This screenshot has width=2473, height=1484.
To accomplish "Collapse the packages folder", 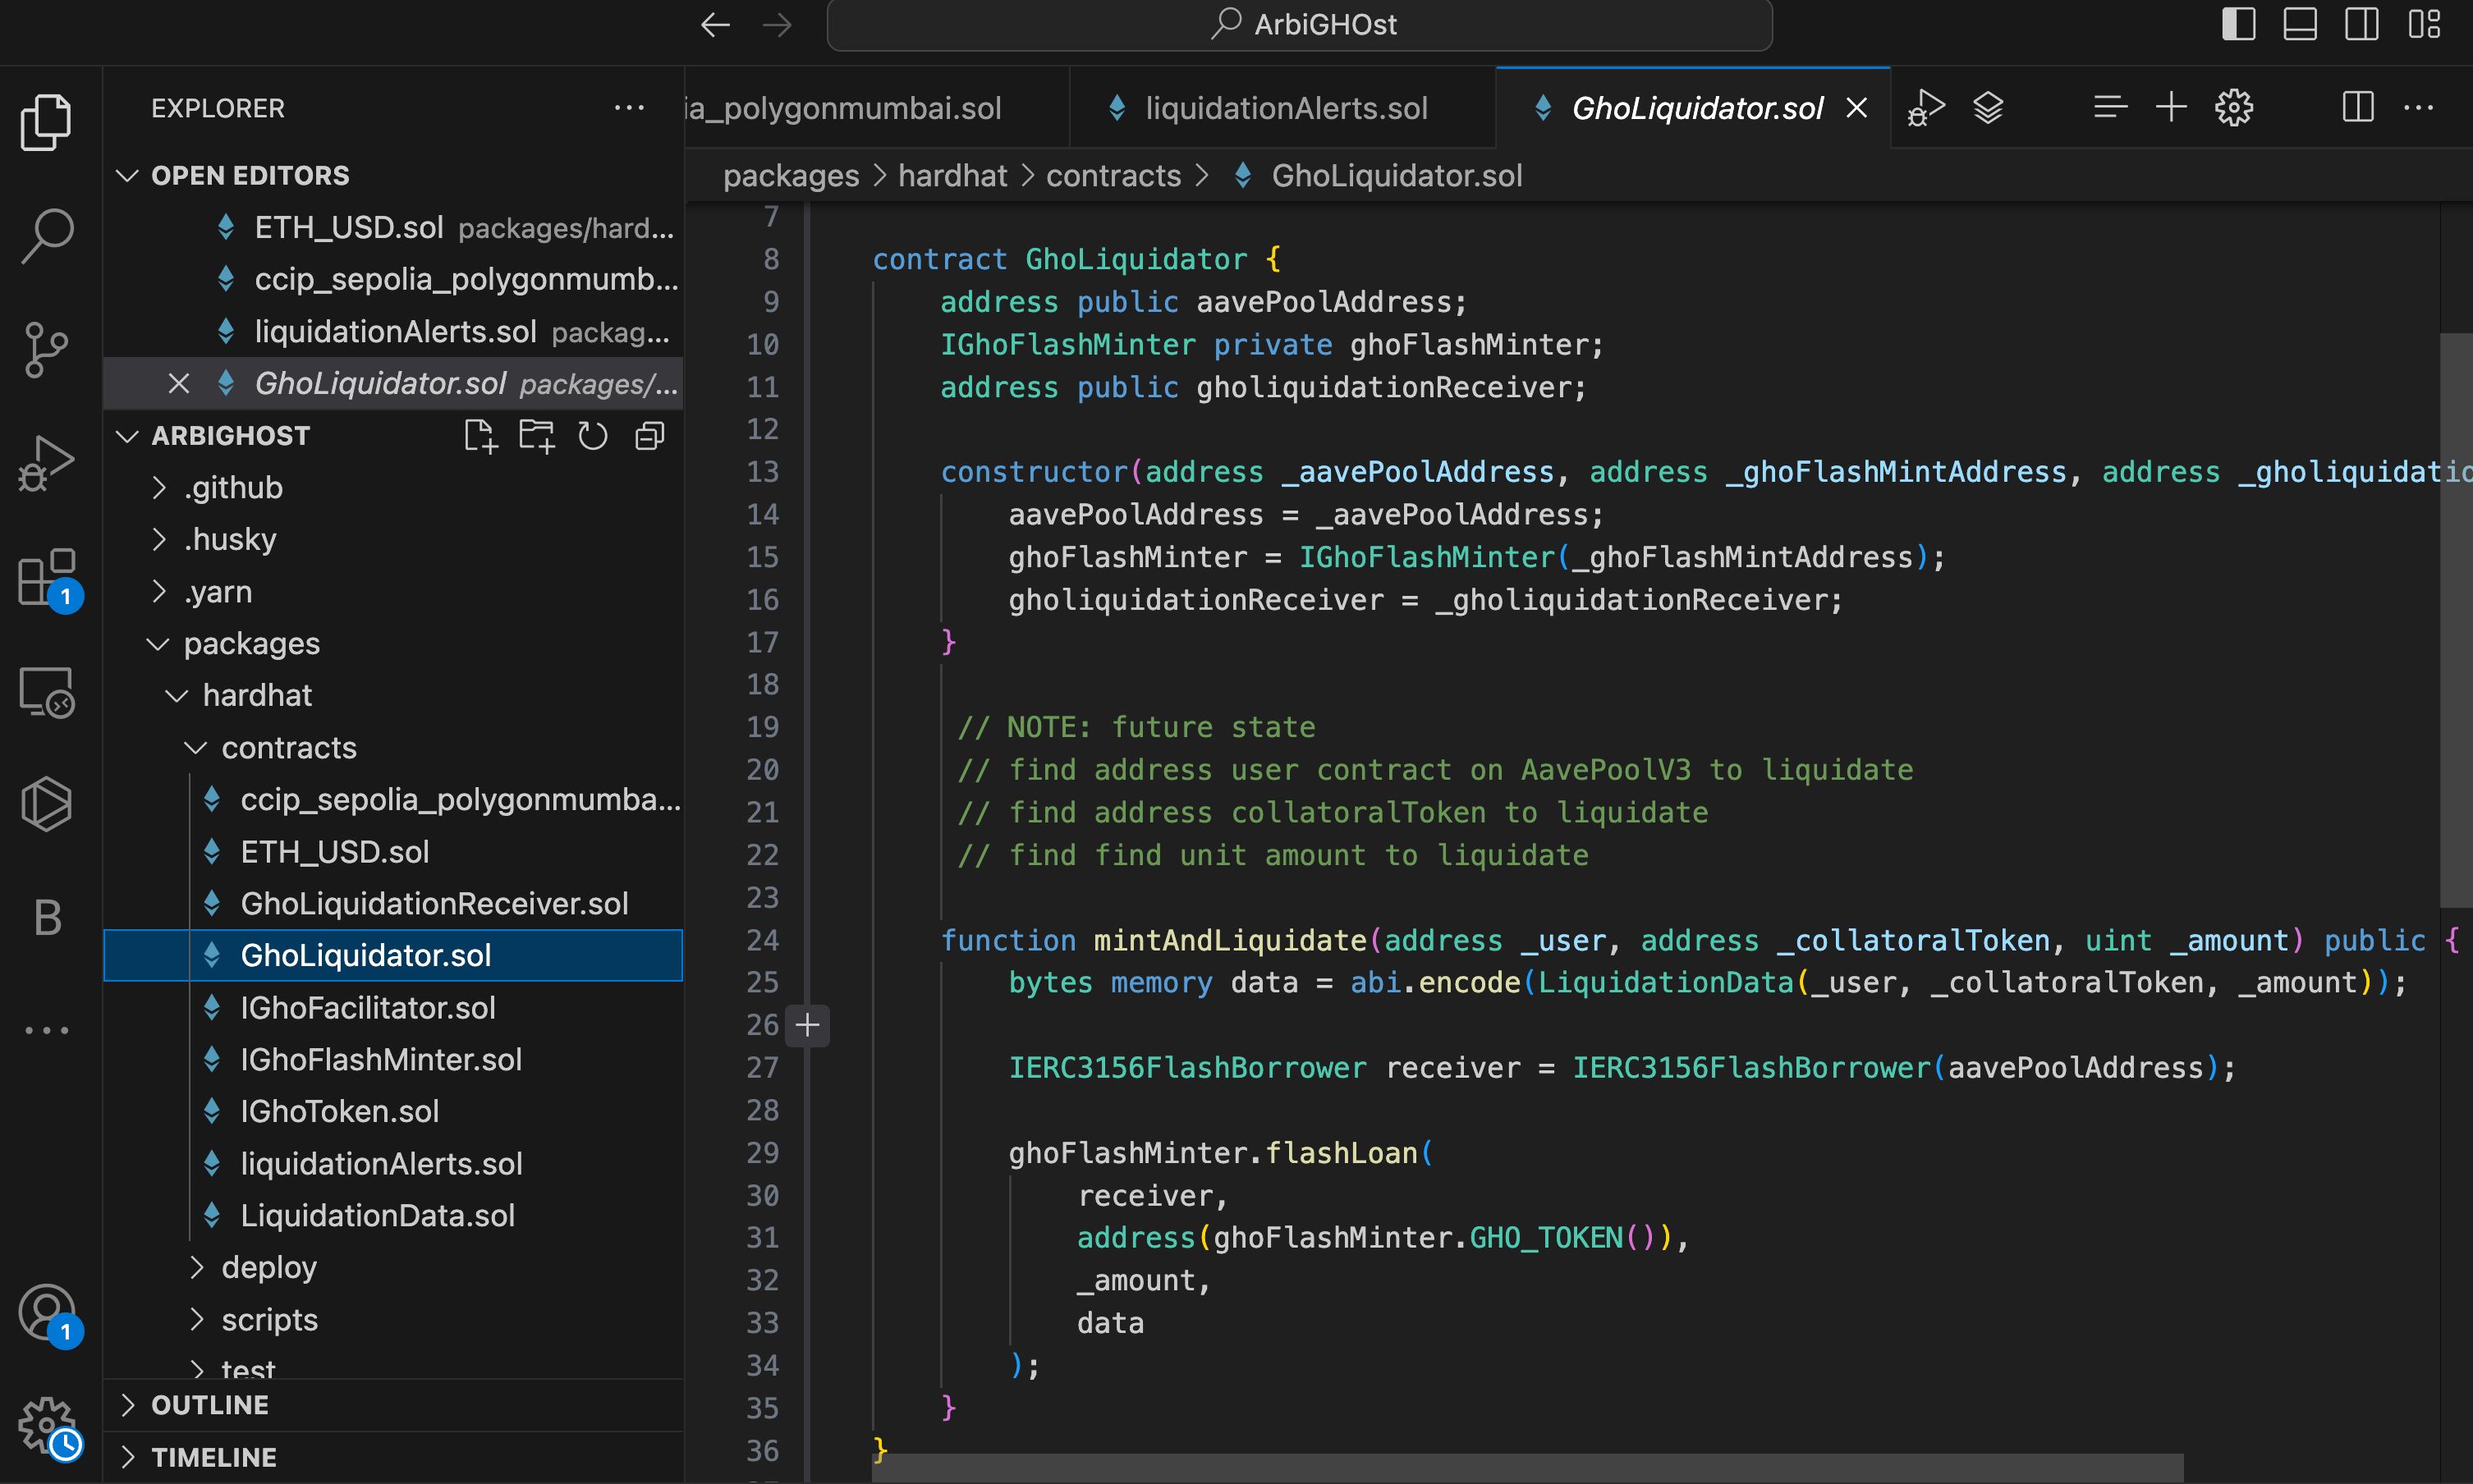I will coord(394,644).
